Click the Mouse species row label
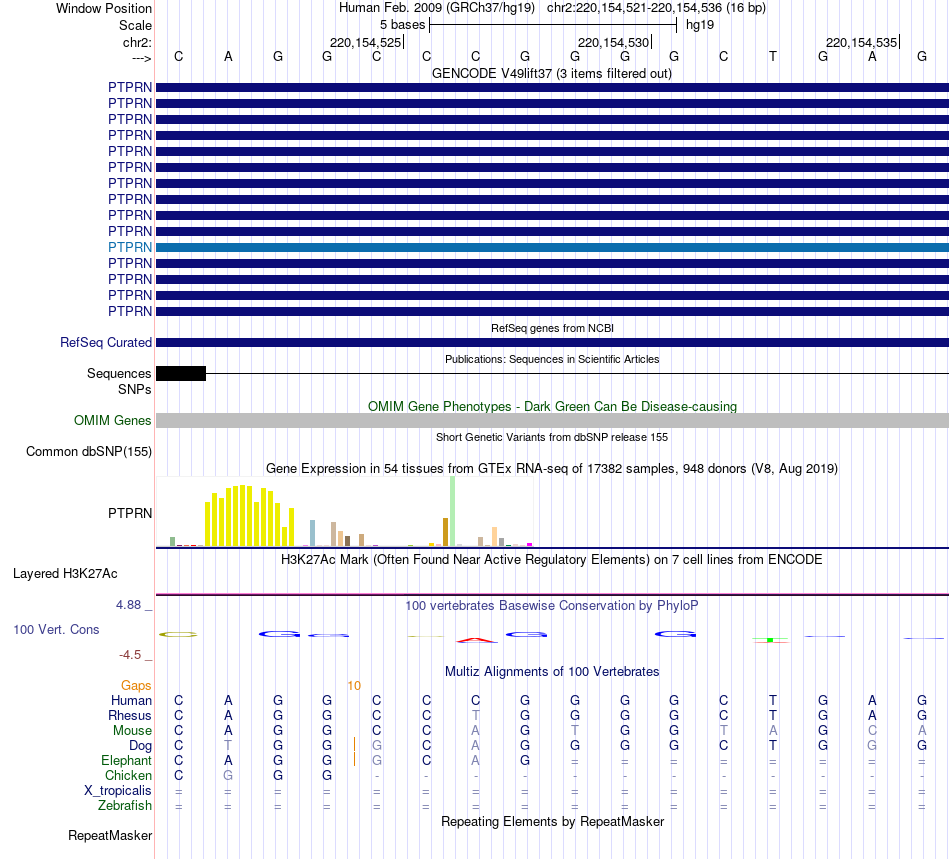 pos(132,731)
